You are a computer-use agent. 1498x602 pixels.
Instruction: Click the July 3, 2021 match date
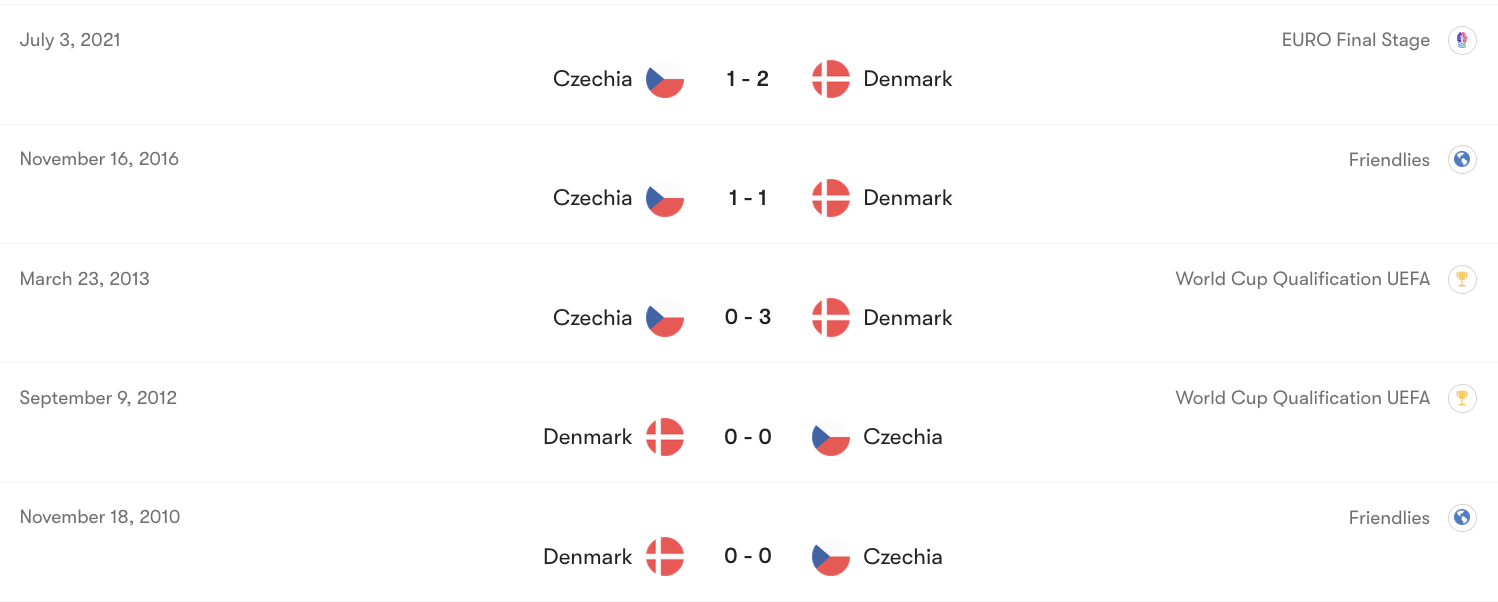click(x=70, y=41)
